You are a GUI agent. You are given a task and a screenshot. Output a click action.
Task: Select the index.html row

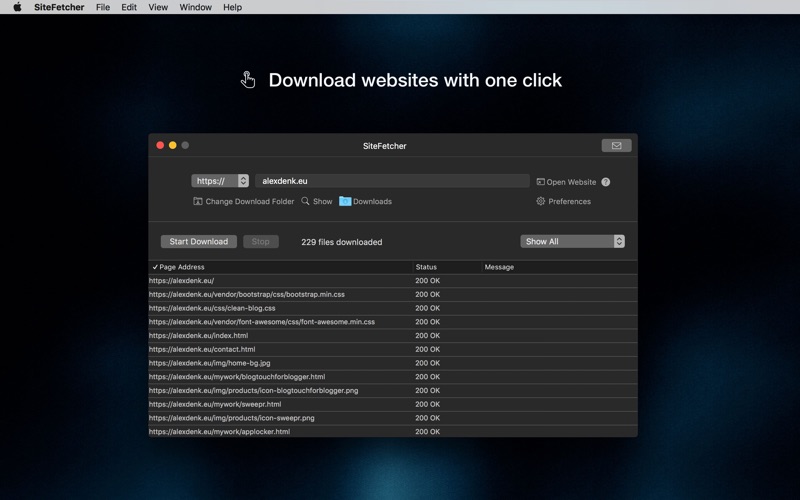(x=393, y=336)
